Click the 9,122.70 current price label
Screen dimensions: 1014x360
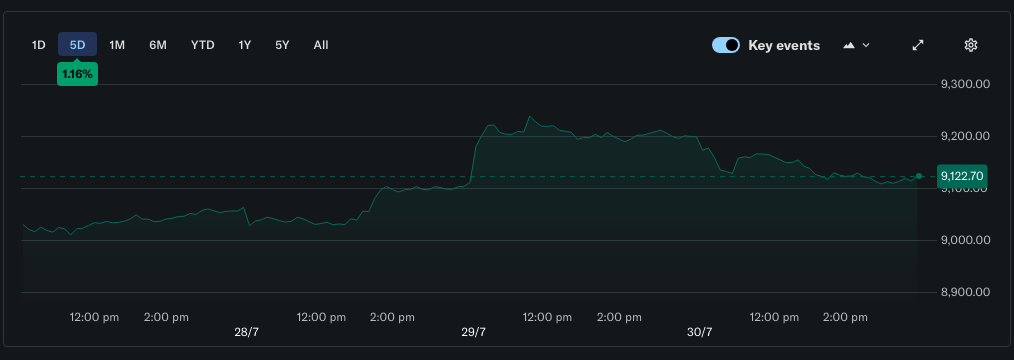tap(962, 176)
